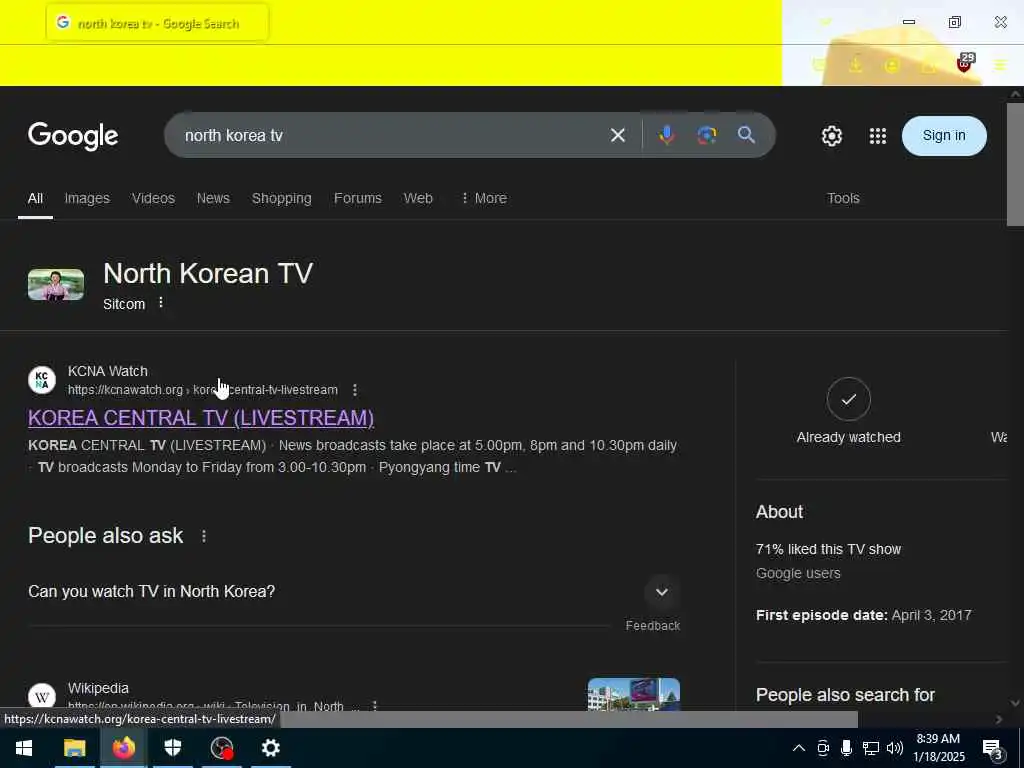
Task: Click the 'People also search for' heading
Action: click(845, 695)
